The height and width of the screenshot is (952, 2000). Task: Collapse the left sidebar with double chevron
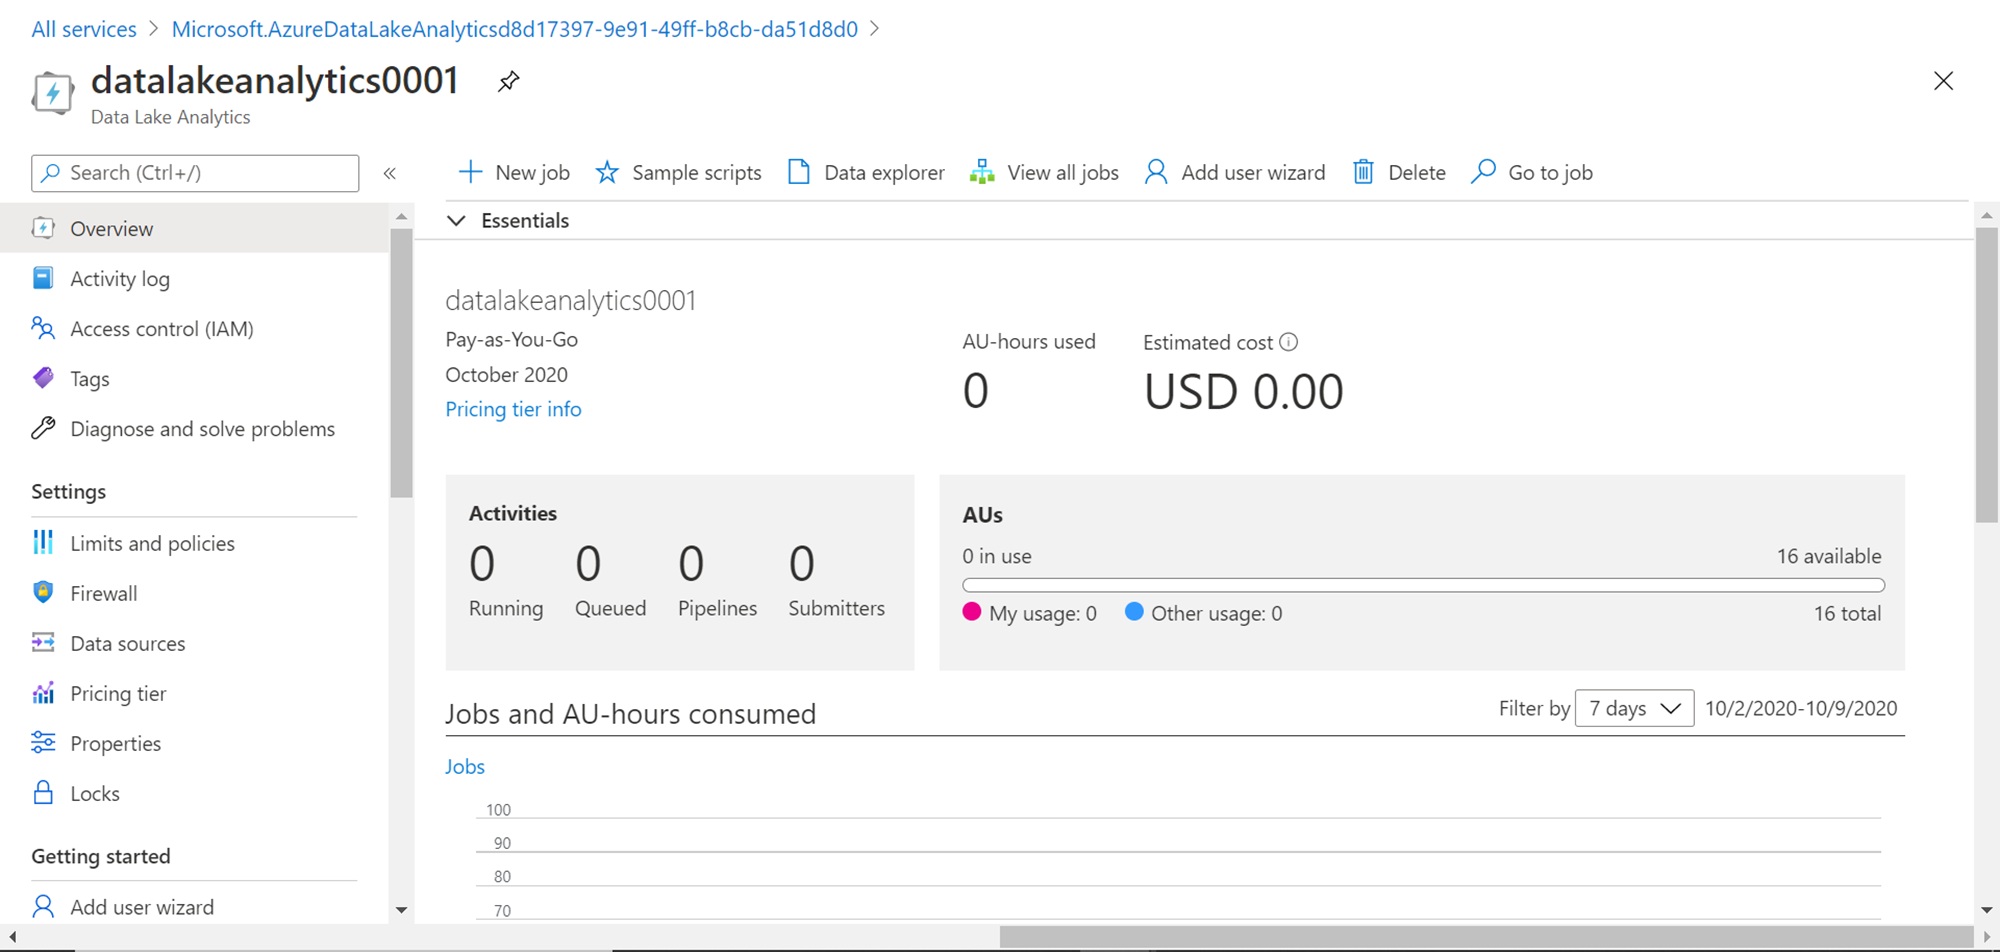coord(390,174)
